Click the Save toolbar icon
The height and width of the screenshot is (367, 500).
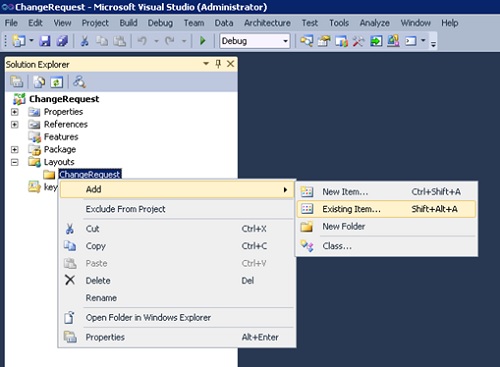click(45, 41)
